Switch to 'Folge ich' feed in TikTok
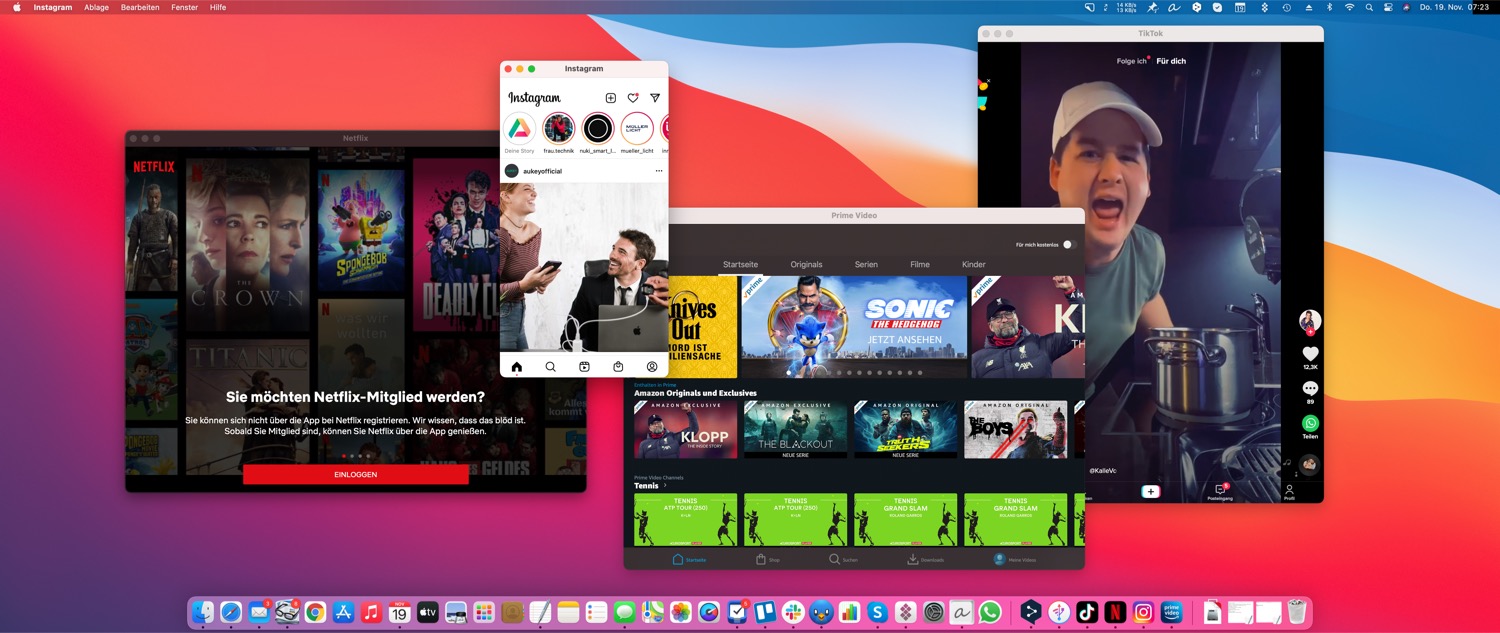This screenshot has width=1500, height=633. pyautogui.click(x=1131, y=61)
